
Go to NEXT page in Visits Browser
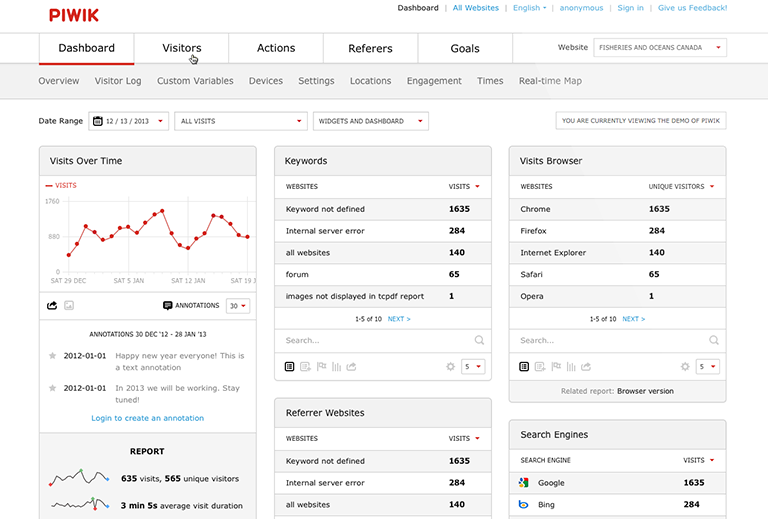click(634, 319)
